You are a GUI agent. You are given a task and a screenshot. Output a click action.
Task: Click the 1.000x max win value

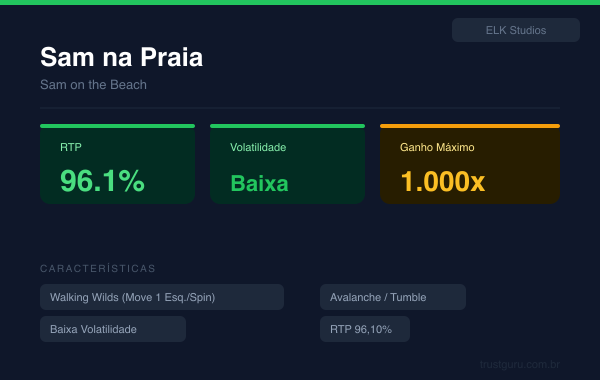(x=443, y=181)
